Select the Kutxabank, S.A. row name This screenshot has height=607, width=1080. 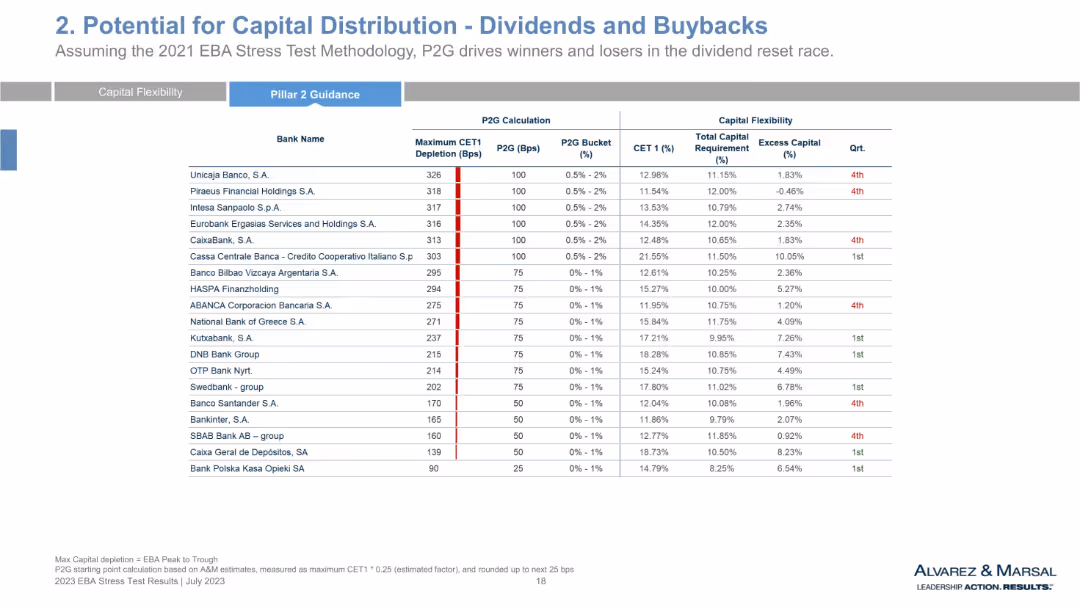222,338
